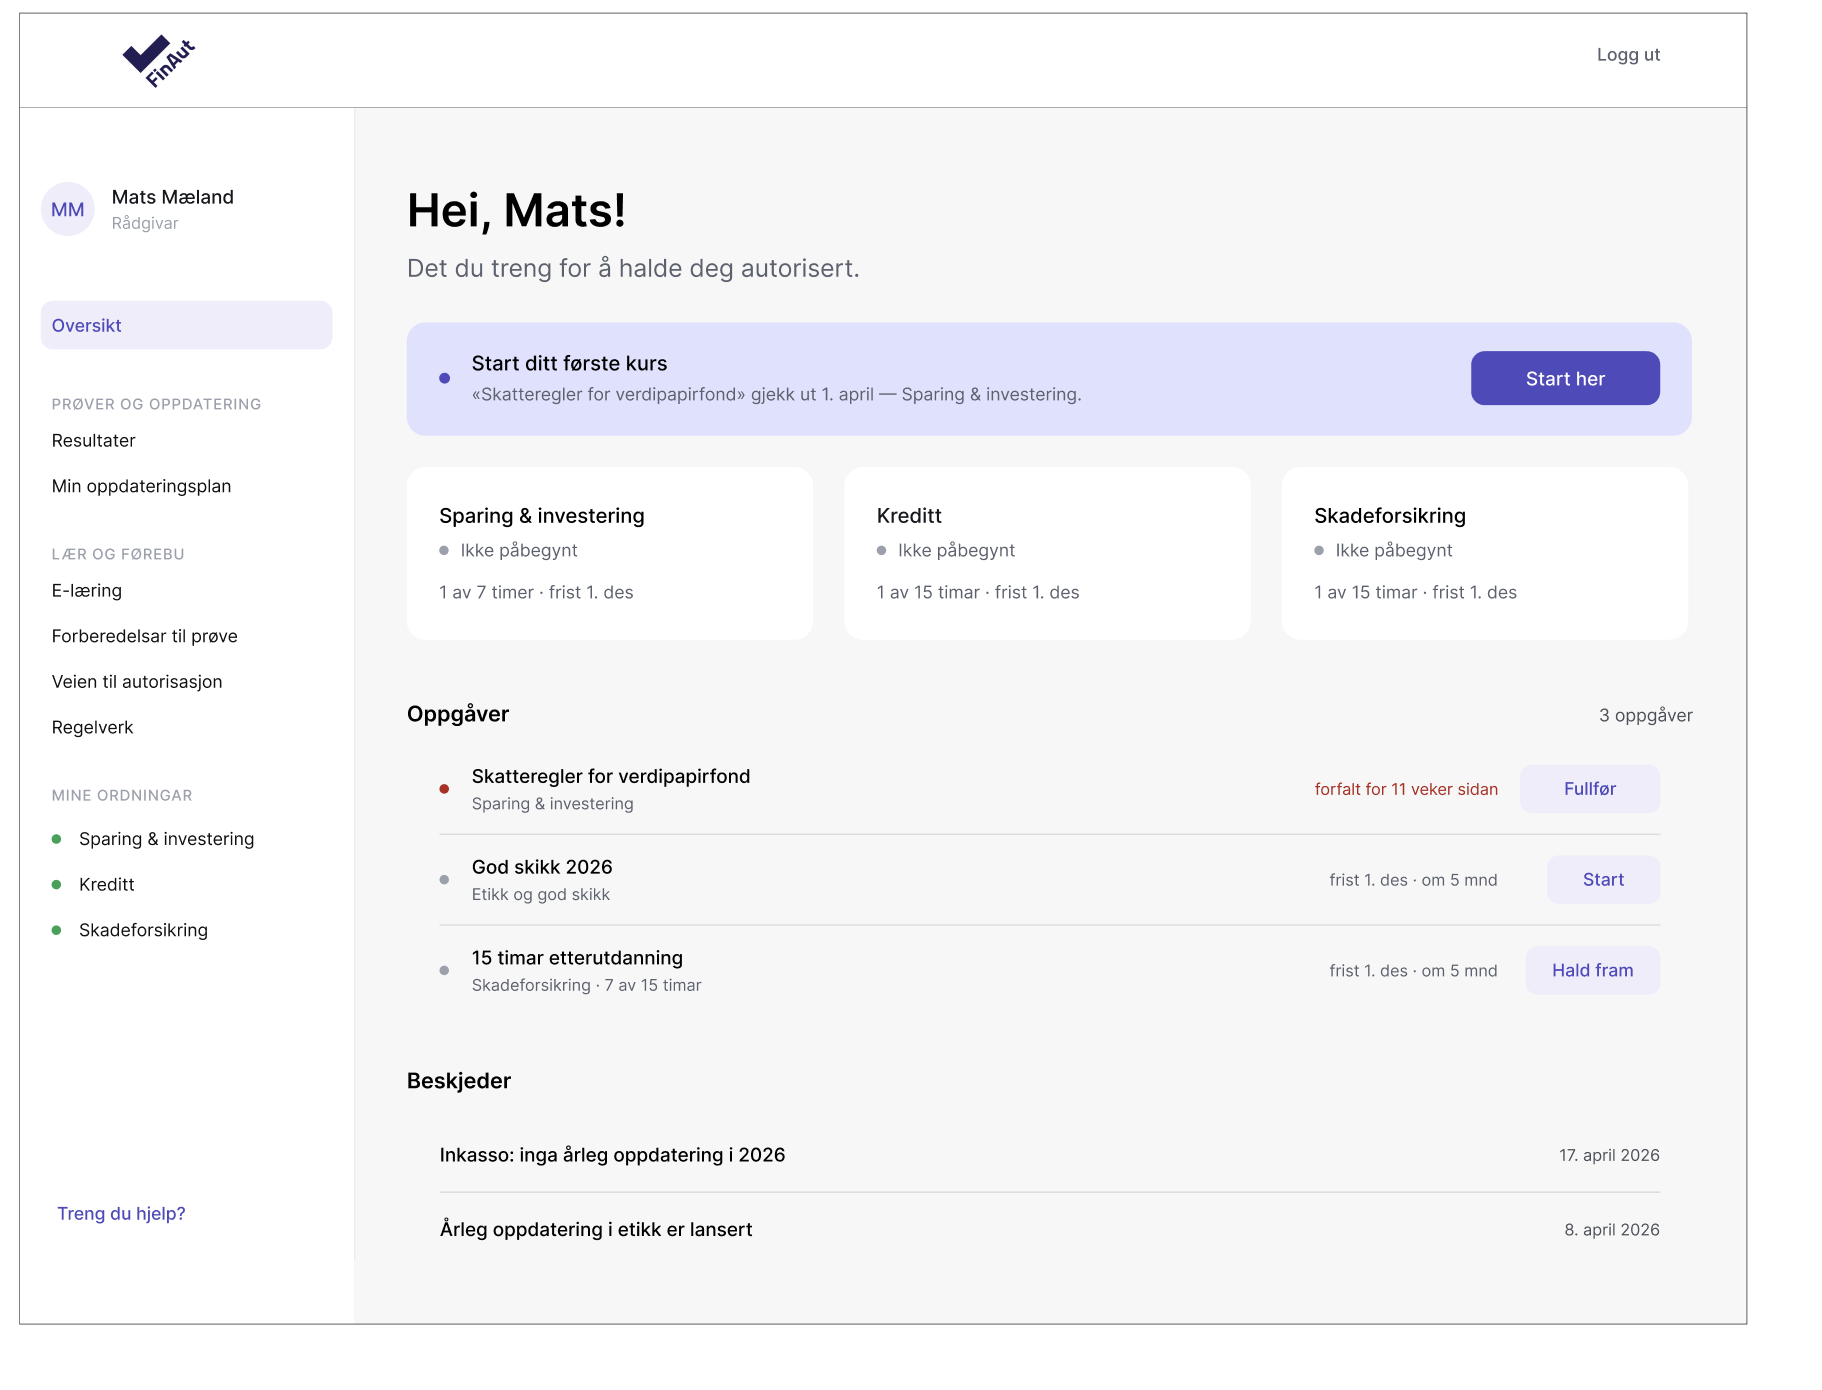This screenshot has height=1390, width=1822.
Task: Open Regelverk in the sidebar
Action: pyautogui.click(x=92, y=727)
